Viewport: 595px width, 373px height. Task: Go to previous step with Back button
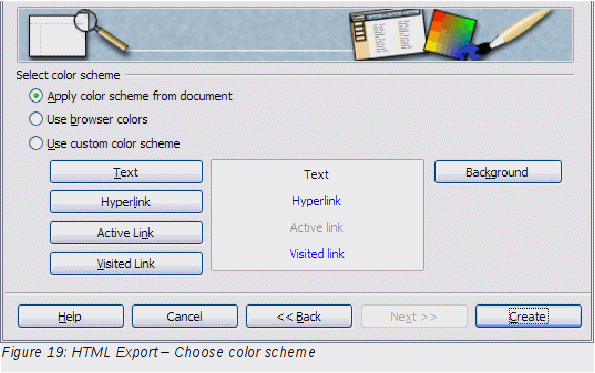coord(299,316)
